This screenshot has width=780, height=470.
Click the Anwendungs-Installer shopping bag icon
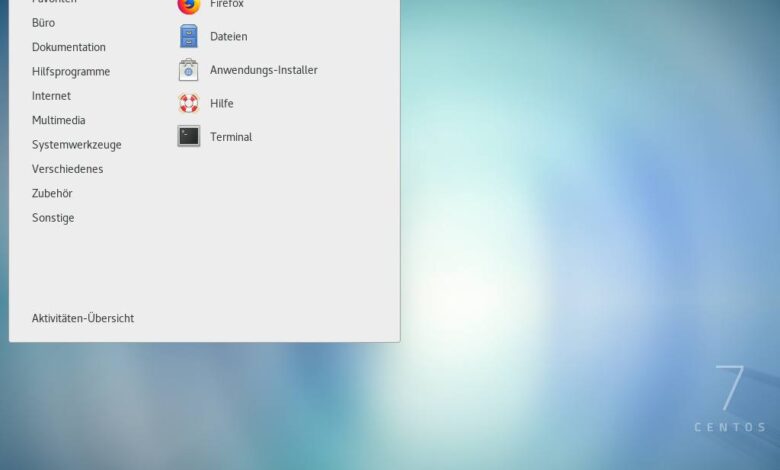click(x=188, y=70)
